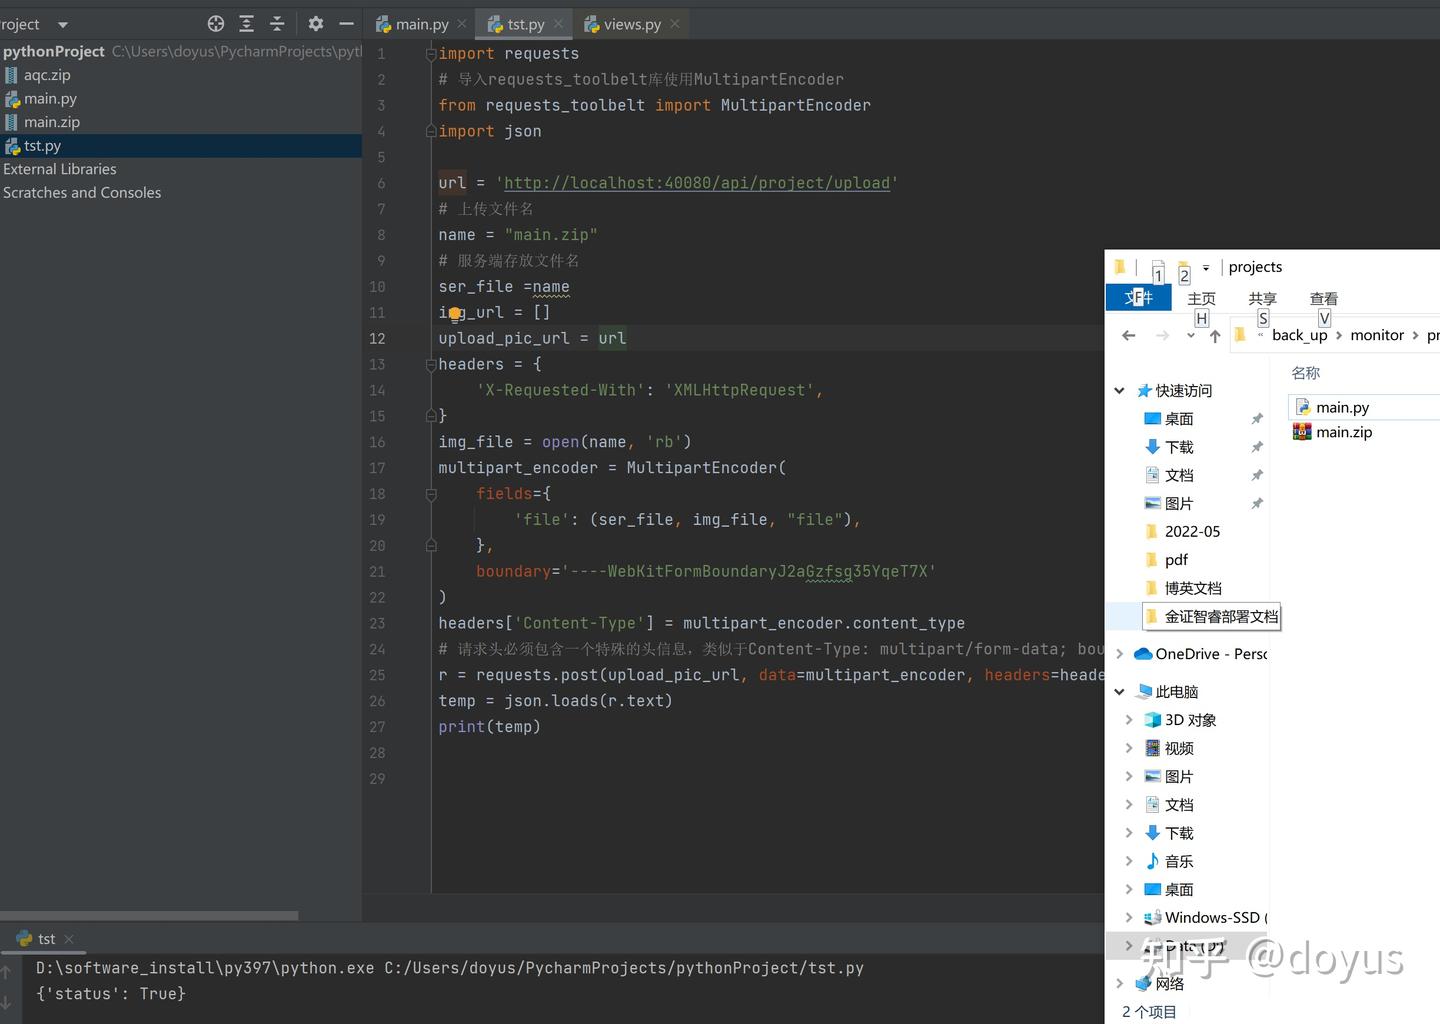Click the intention lightbulb on line 11
The height and width of the screenshot is (1024, 1440).
[454, 314]
